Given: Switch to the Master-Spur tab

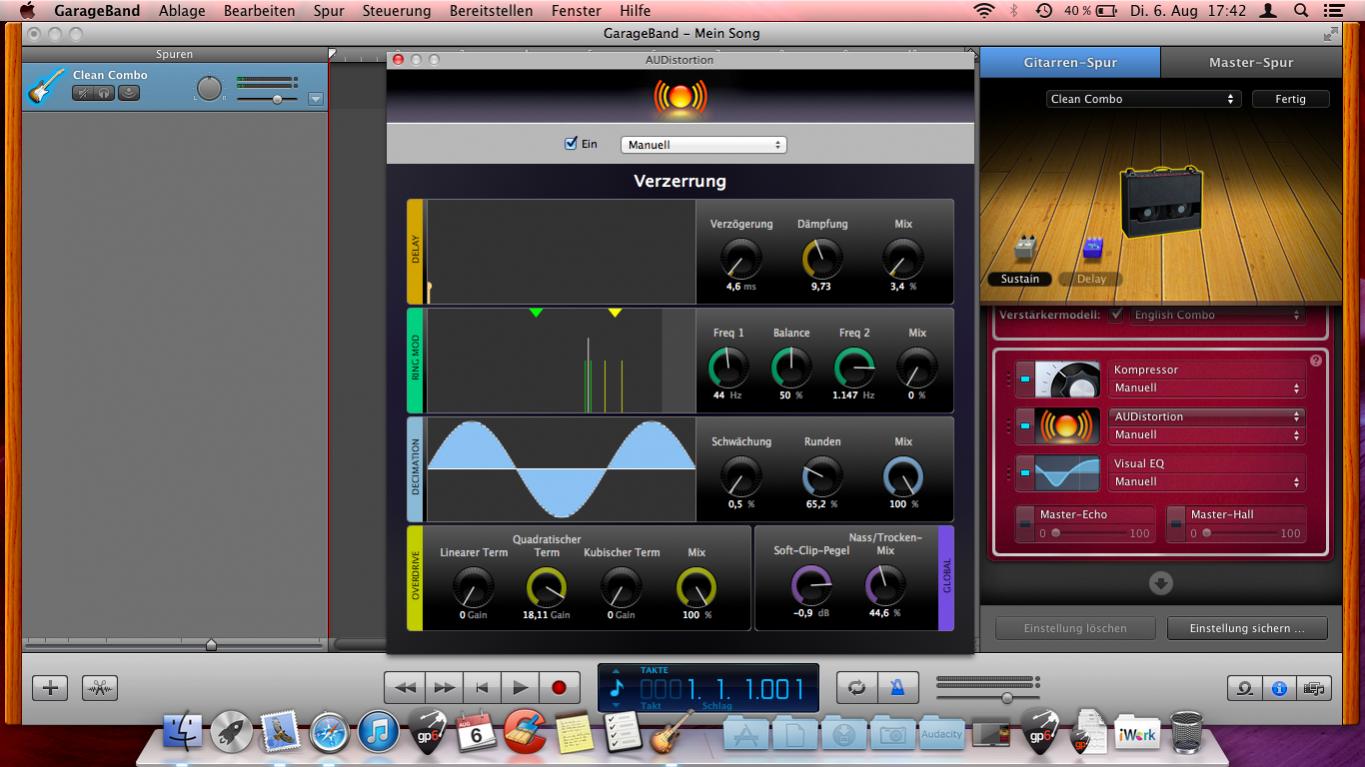Looking at the screenshot, I should 1250,62.
